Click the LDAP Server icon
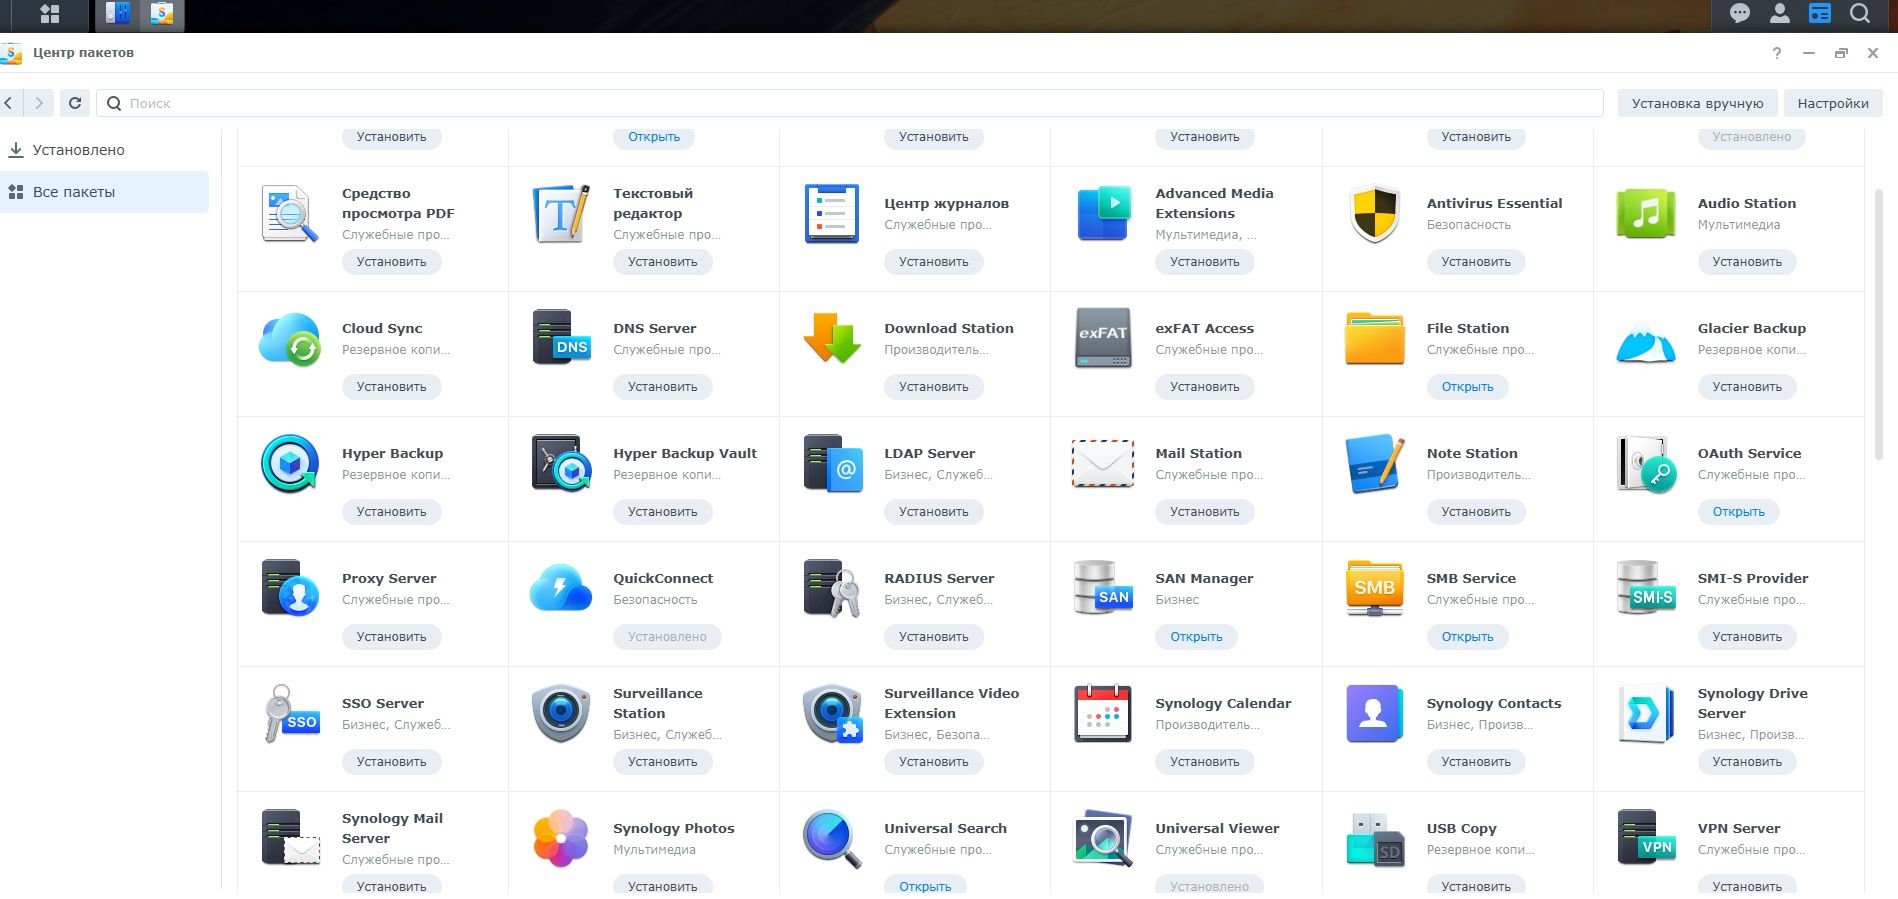 [832, 464]
